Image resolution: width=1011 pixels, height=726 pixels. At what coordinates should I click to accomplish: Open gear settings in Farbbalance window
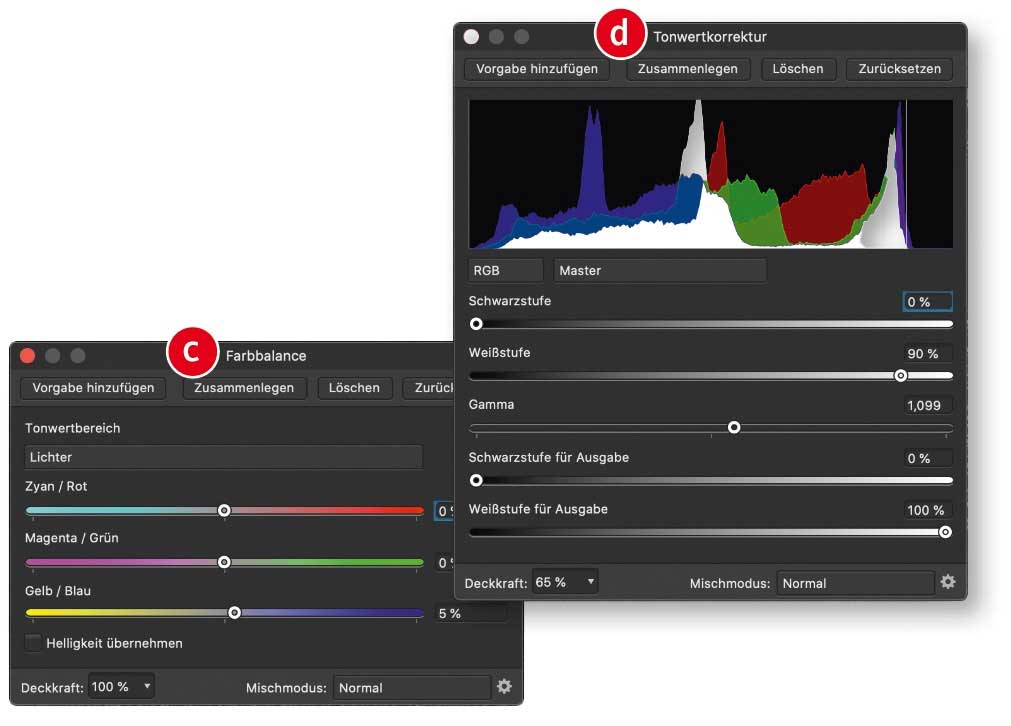(x=504, y=687)
